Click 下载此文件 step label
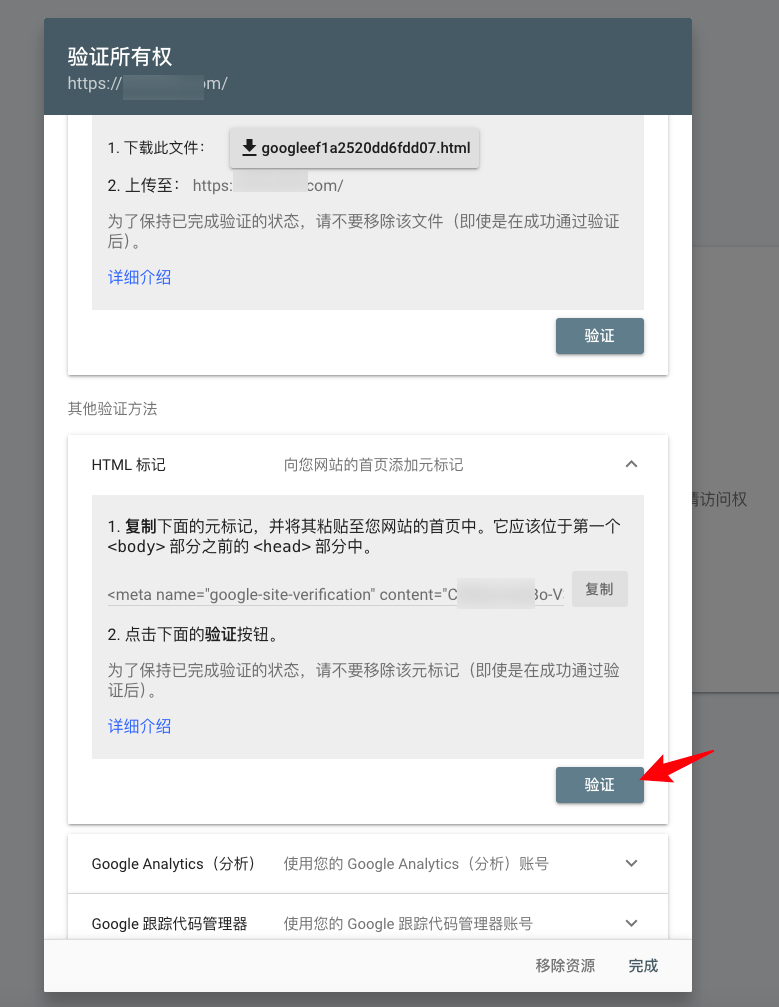 [x=156, y=148]
